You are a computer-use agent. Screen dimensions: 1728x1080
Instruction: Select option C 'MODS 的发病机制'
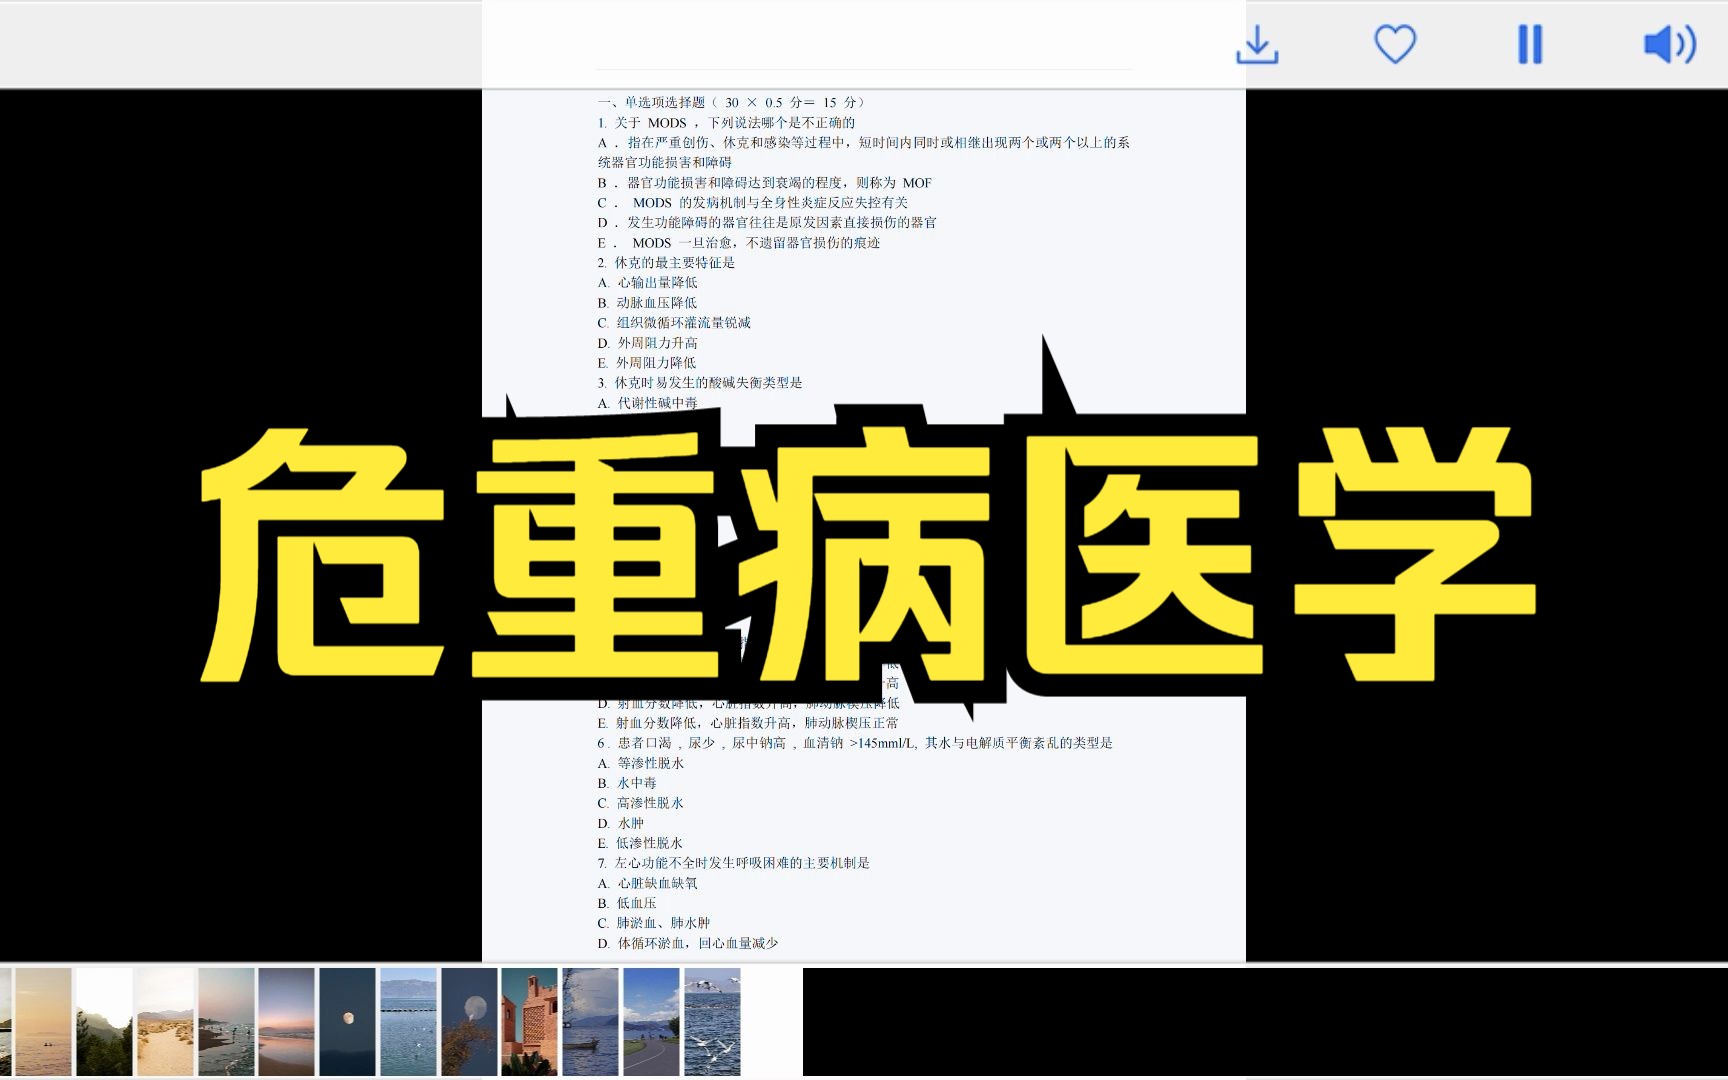753,203
